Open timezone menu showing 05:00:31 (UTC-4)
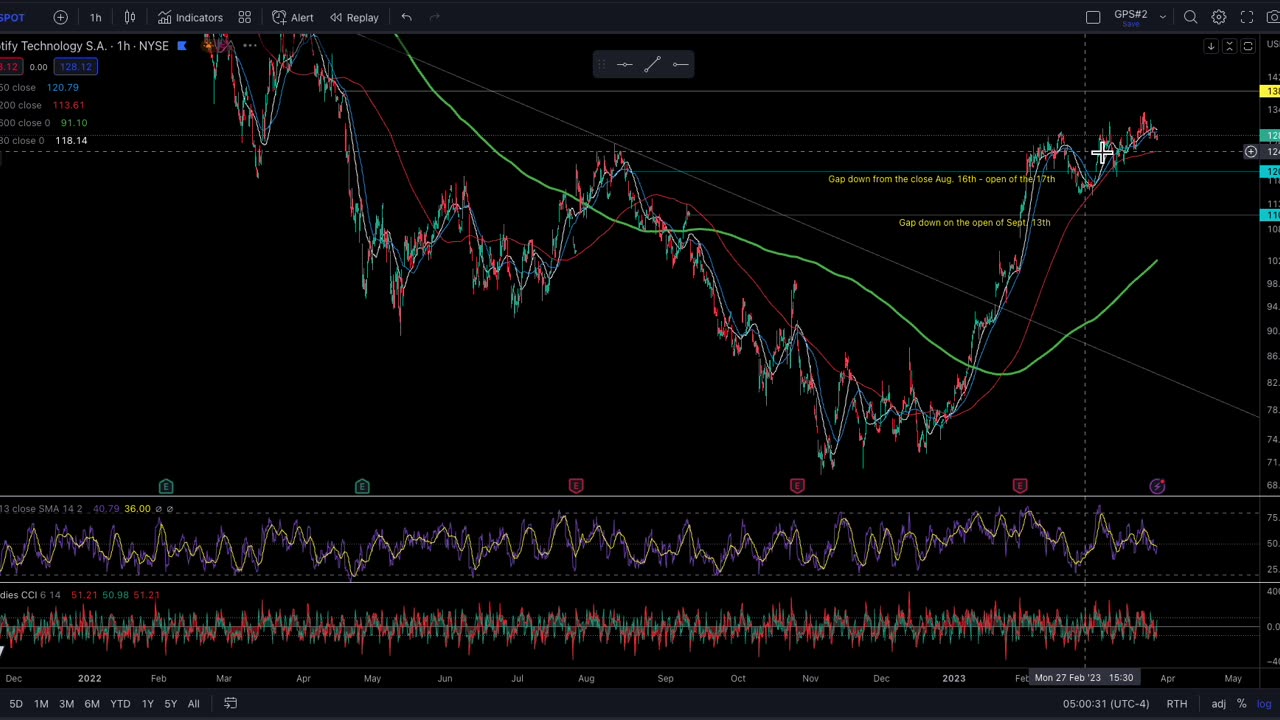 click(1106, 704)
